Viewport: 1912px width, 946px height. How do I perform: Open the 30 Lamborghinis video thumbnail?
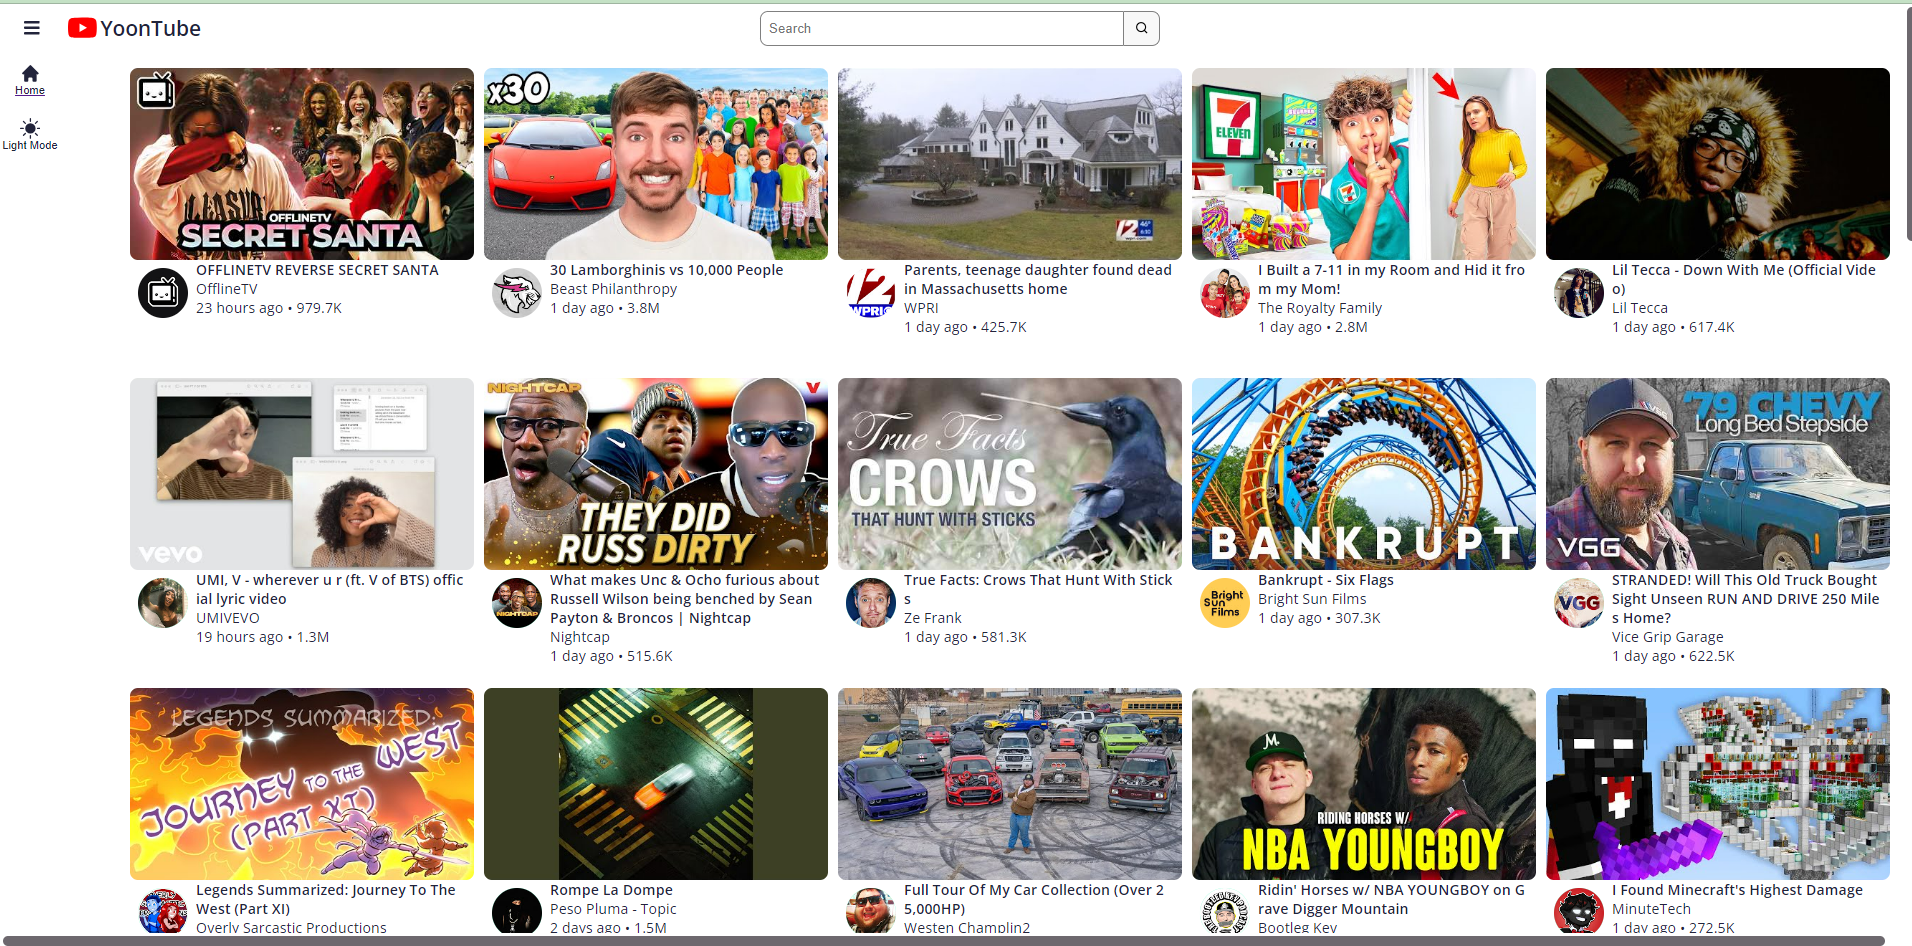(655, 164)
